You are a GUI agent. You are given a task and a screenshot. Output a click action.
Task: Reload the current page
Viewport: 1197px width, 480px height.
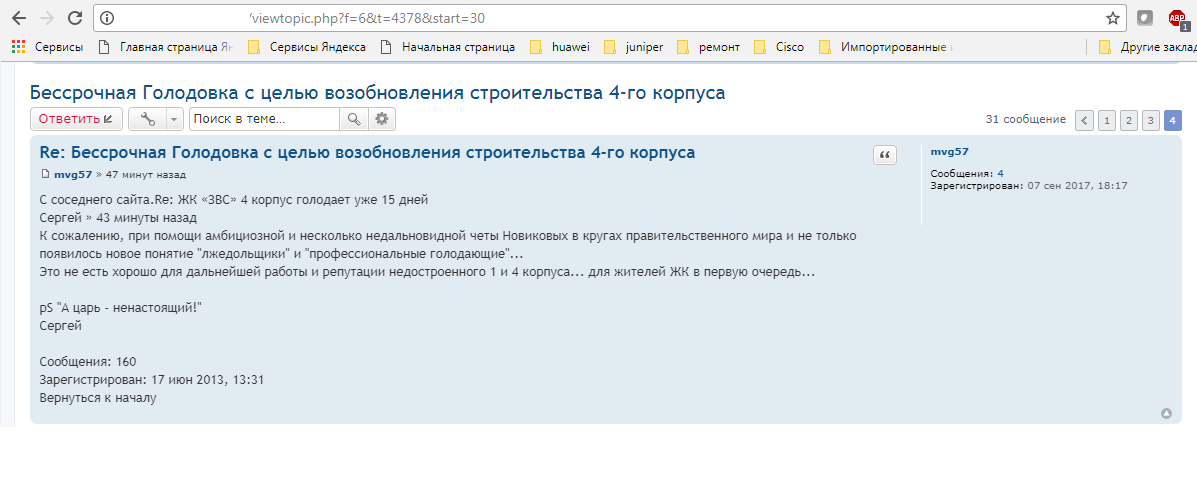[75, 18]
